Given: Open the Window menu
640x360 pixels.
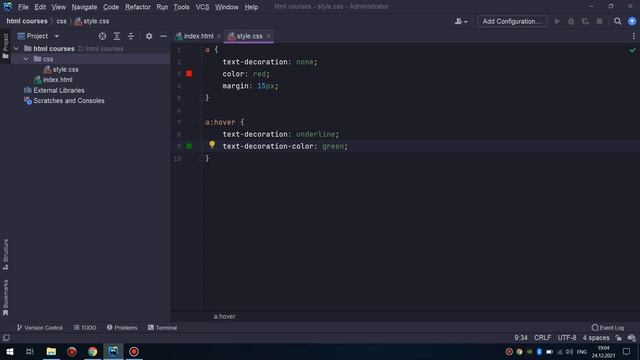Looking at the screenshot, I should [227, 7].
